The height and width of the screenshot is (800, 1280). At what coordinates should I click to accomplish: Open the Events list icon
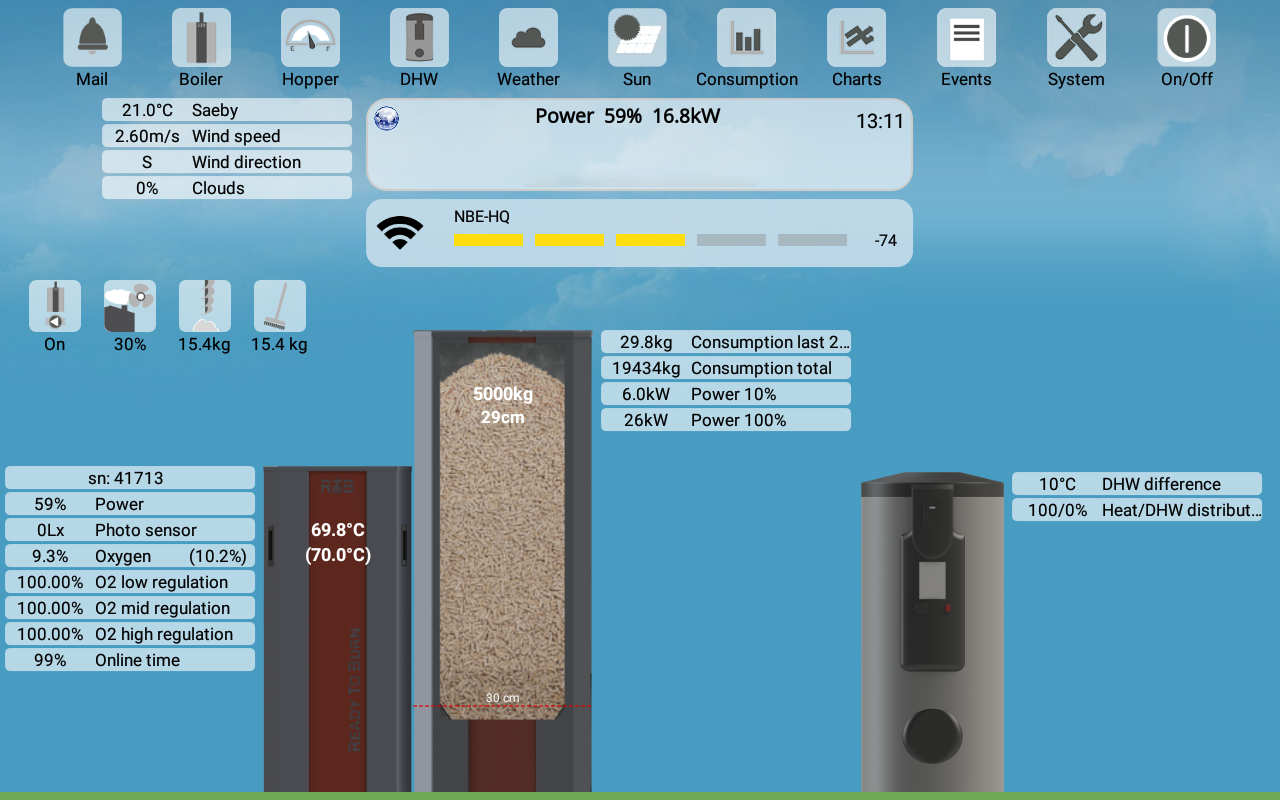(966, 38)
